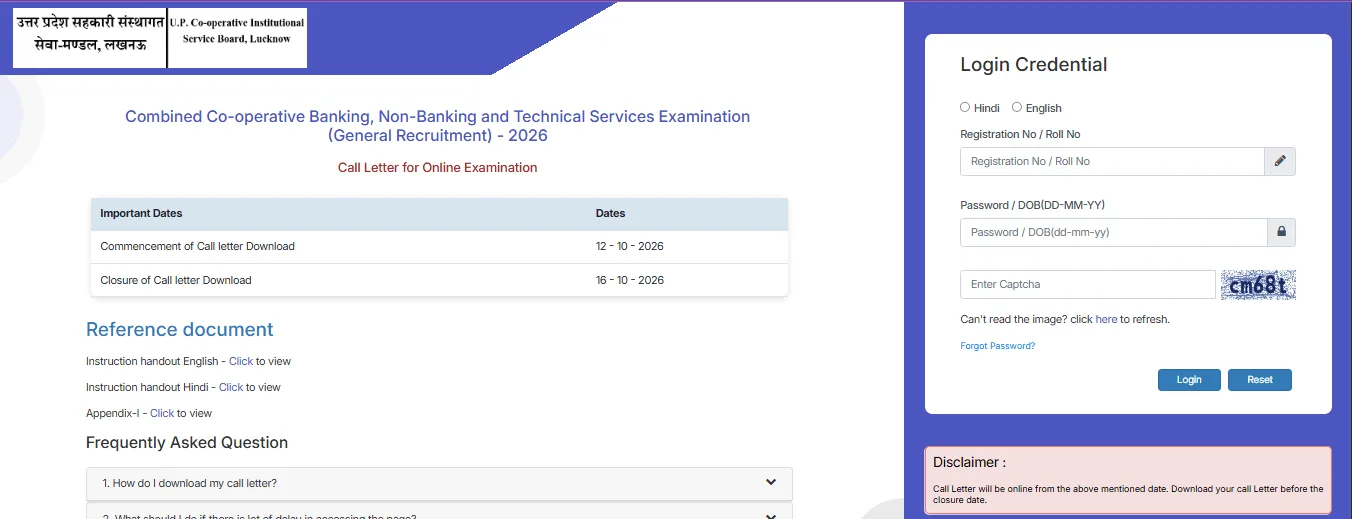Click 'here' to refresh the captcha
The height and width of the screenshot is (519, 1352).
pos(1106,319)
